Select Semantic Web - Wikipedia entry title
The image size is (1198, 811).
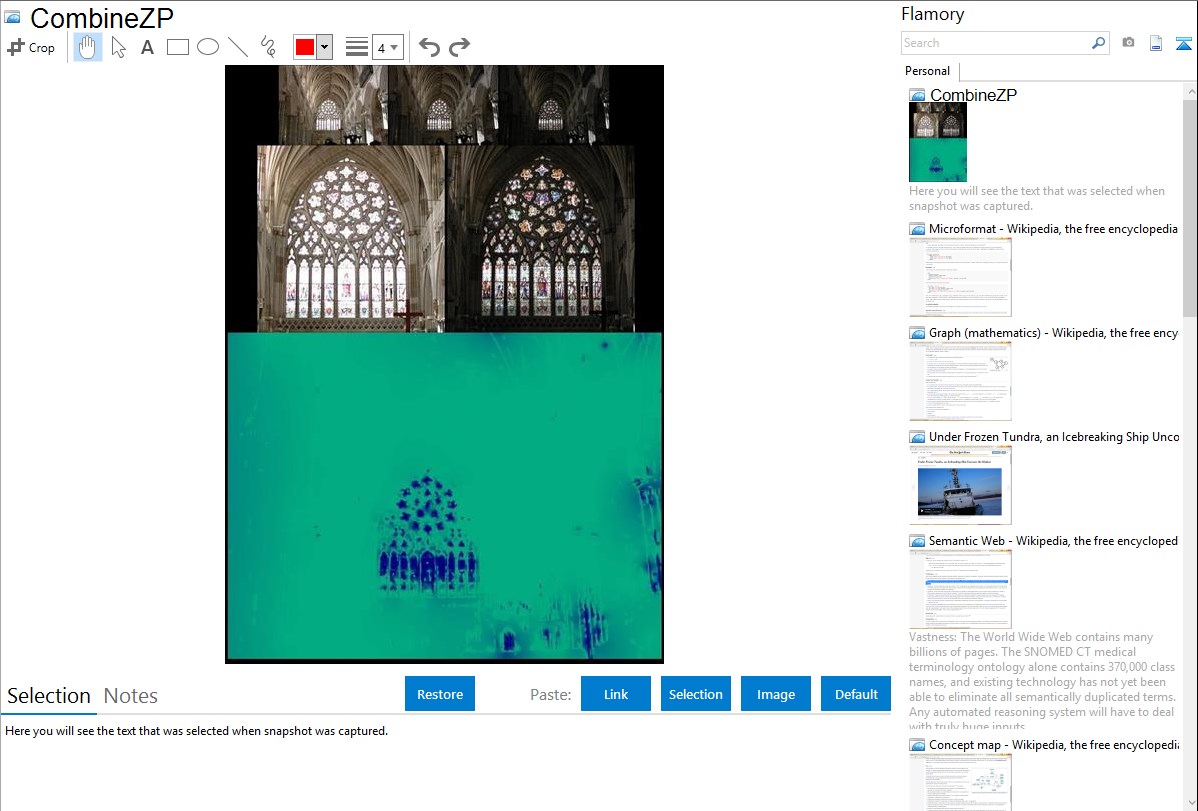1053,540
